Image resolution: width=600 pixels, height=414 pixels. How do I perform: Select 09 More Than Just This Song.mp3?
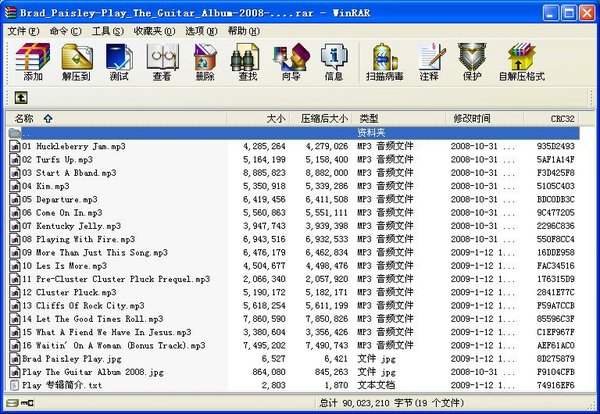(95, 253)
